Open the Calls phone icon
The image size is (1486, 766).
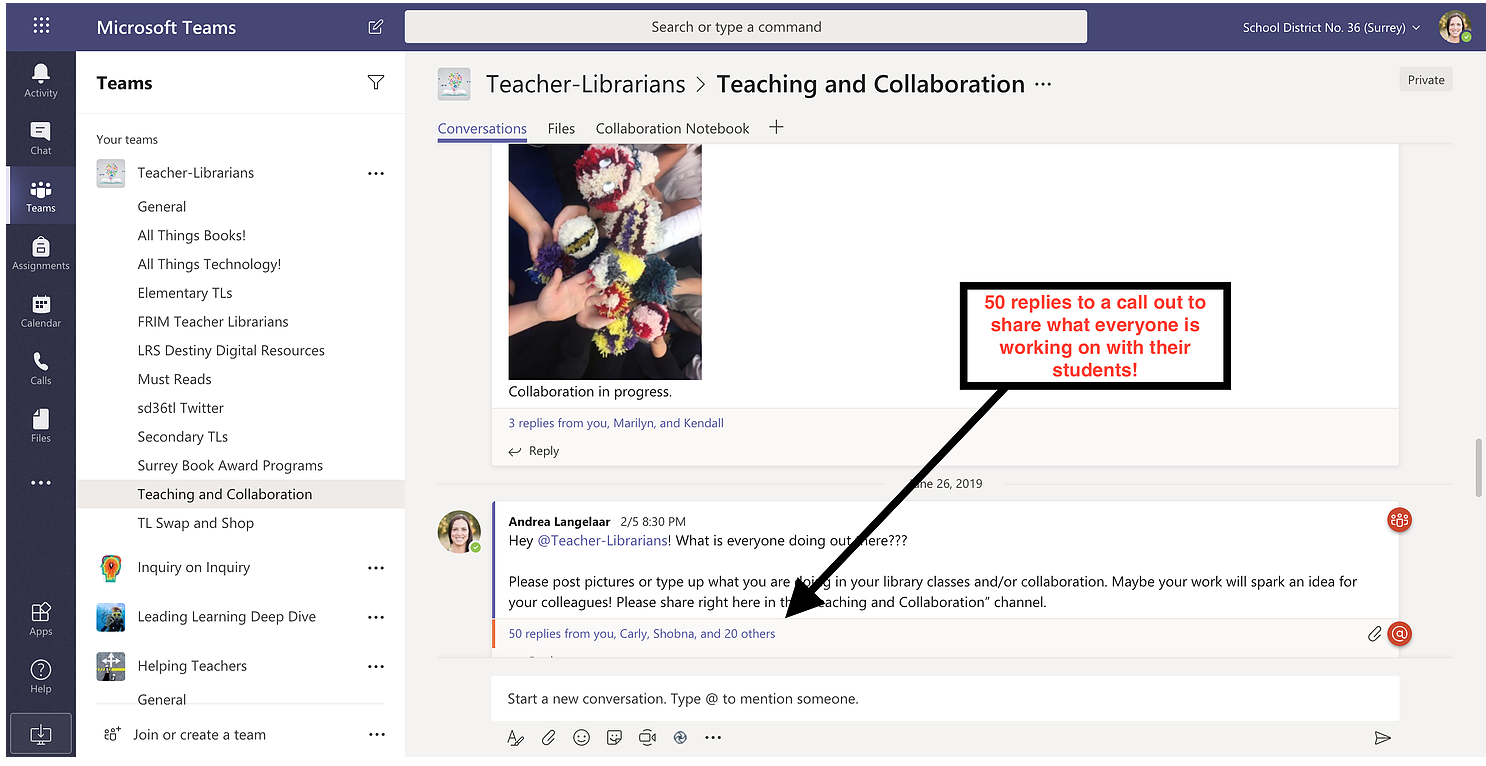pyautogui.click(x=41, y=367)
